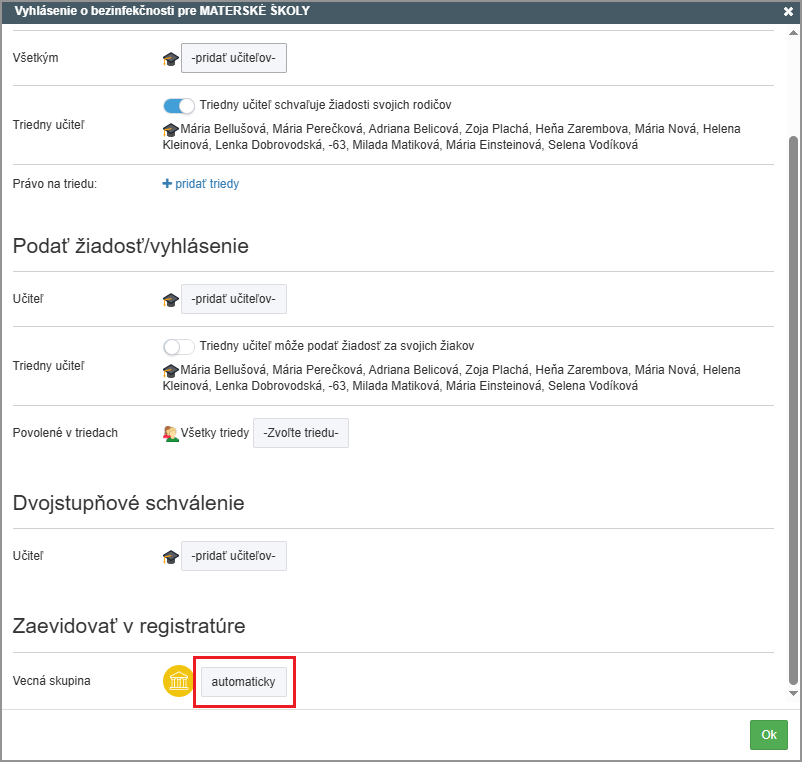Click the student icon beside Všetky triedy

(170, 434)
